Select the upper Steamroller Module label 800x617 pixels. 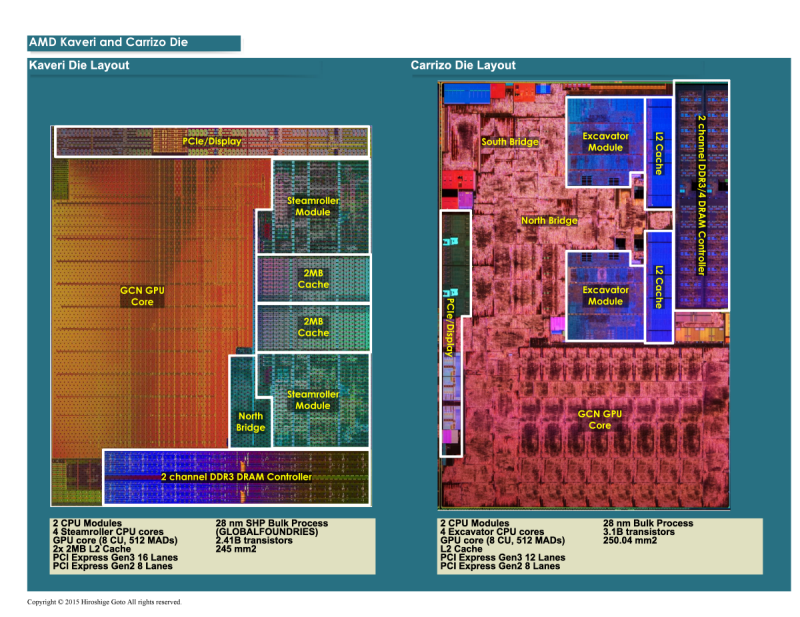pos(313,206)
